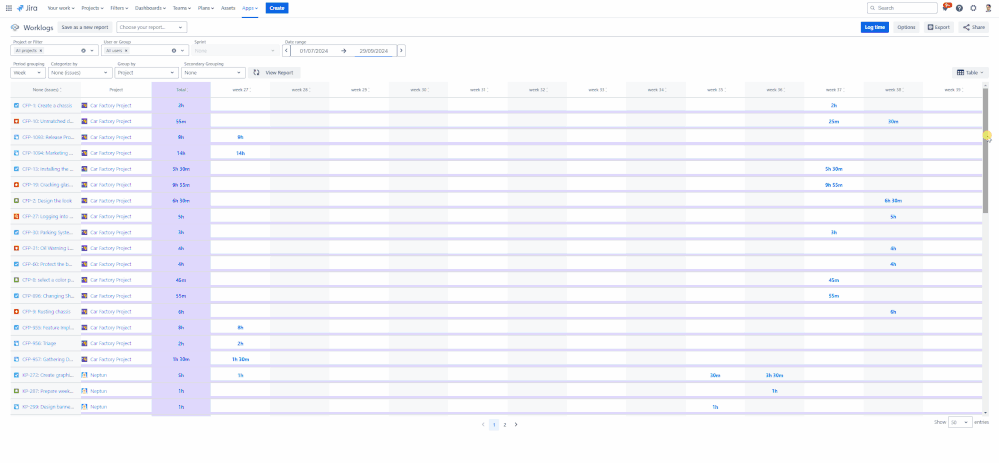Sort by the Total column

click(x=181, y=90)
